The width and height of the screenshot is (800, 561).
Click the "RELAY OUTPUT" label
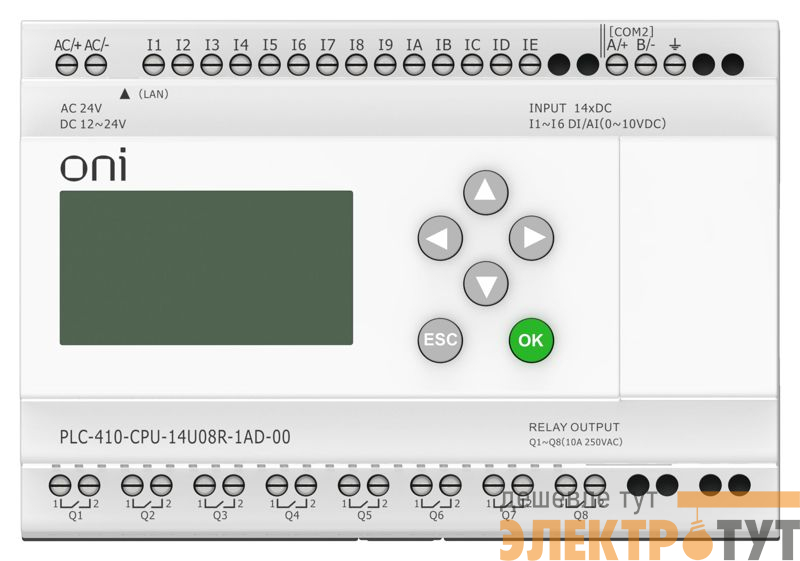[574, 427]
